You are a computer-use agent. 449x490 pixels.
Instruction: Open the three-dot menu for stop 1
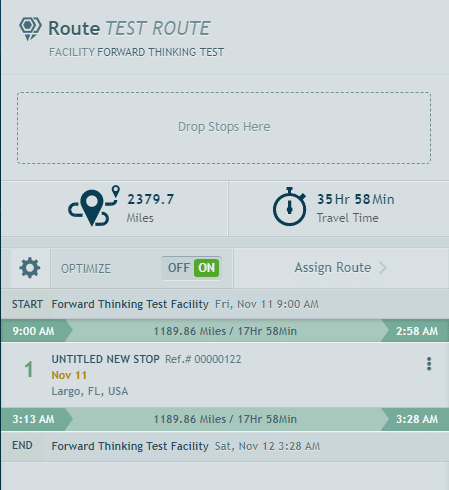[429, 364]
